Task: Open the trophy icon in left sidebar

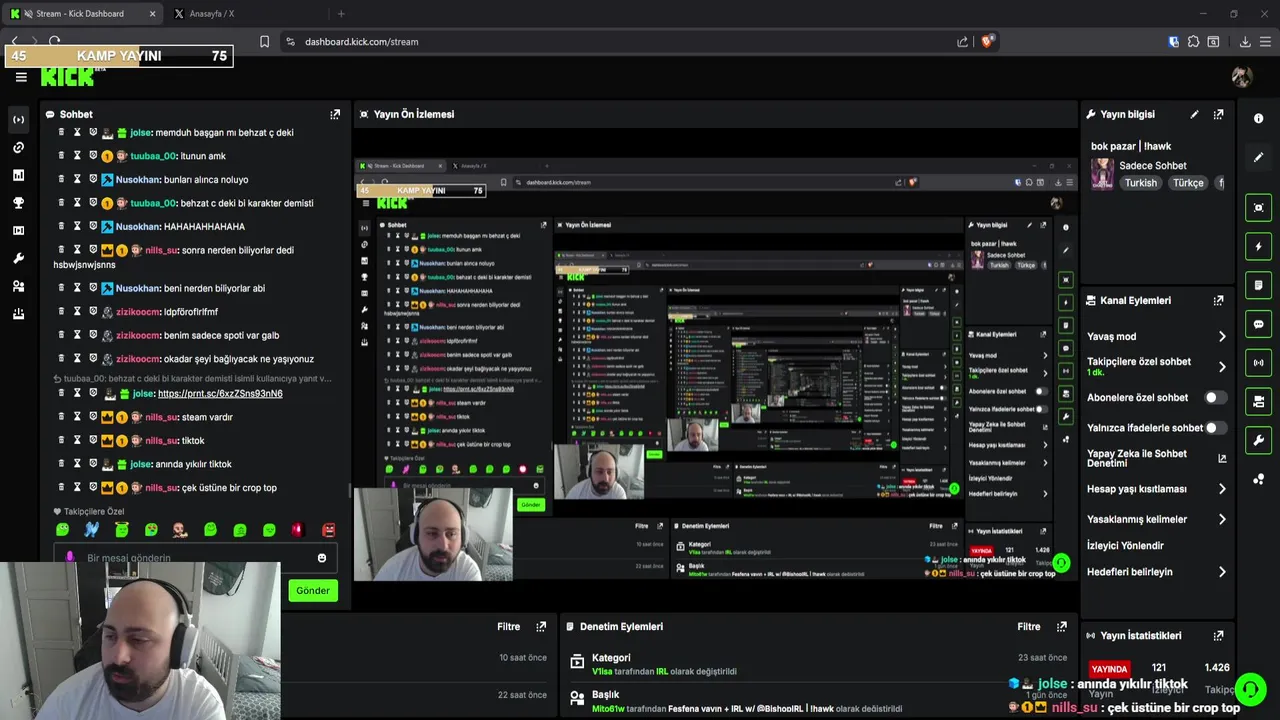Action: click(19, 203)
